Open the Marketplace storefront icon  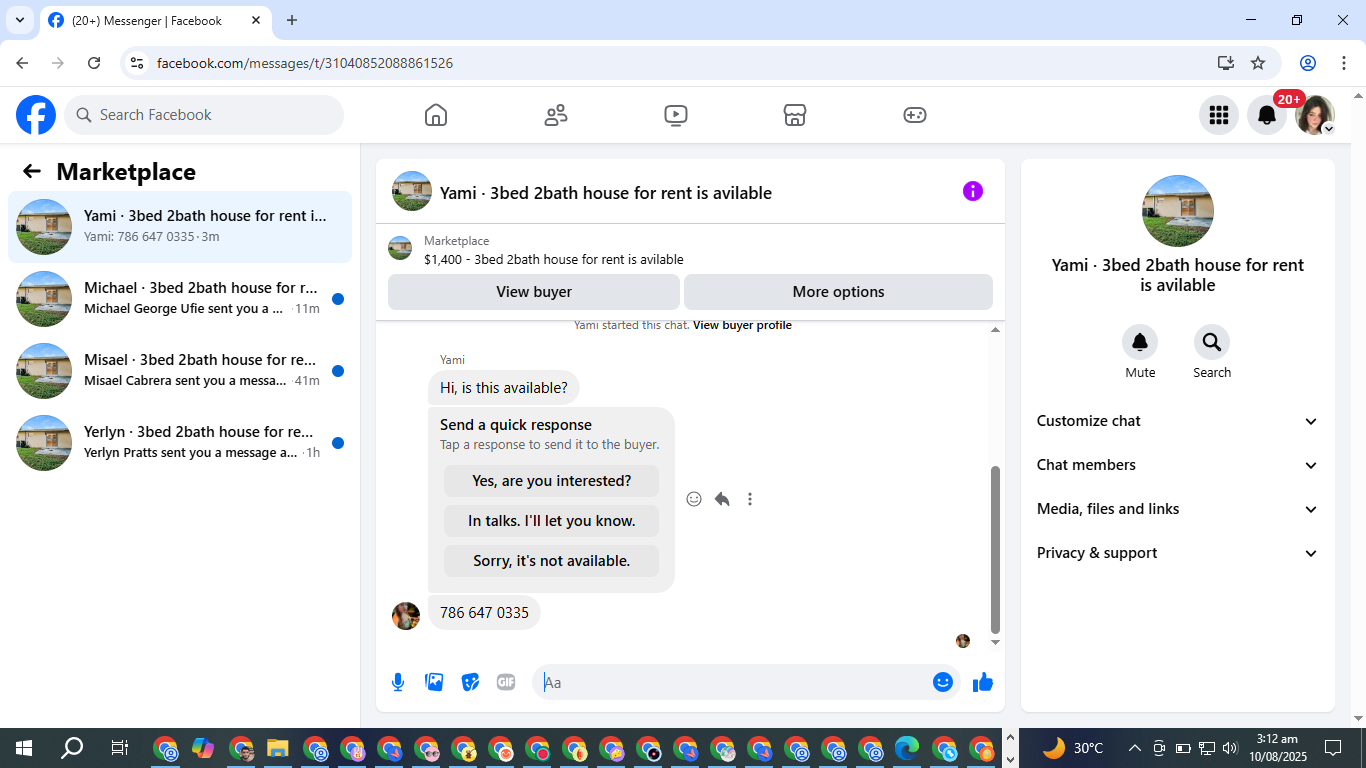pyautogui.click(x=795, y=115)
